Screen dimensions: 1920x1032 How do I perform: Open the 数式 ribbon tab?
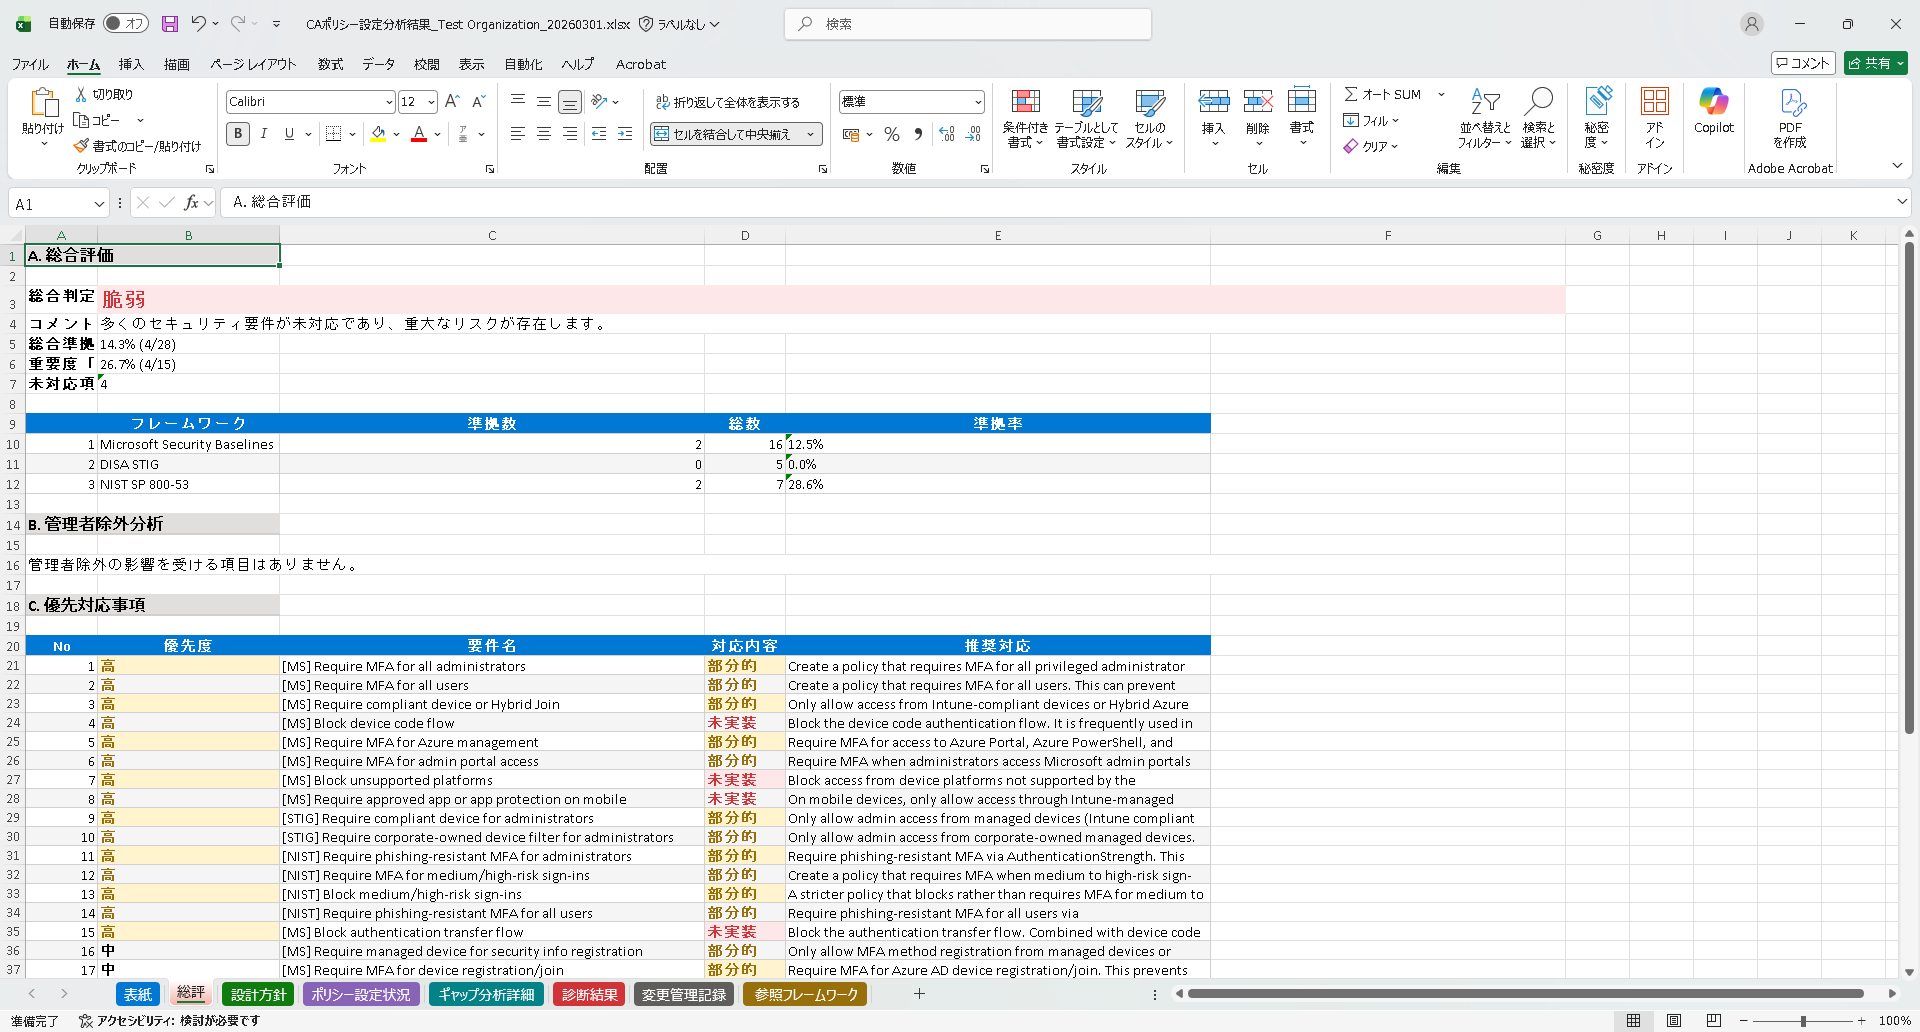pyautogui.click(x=330, y=64)
